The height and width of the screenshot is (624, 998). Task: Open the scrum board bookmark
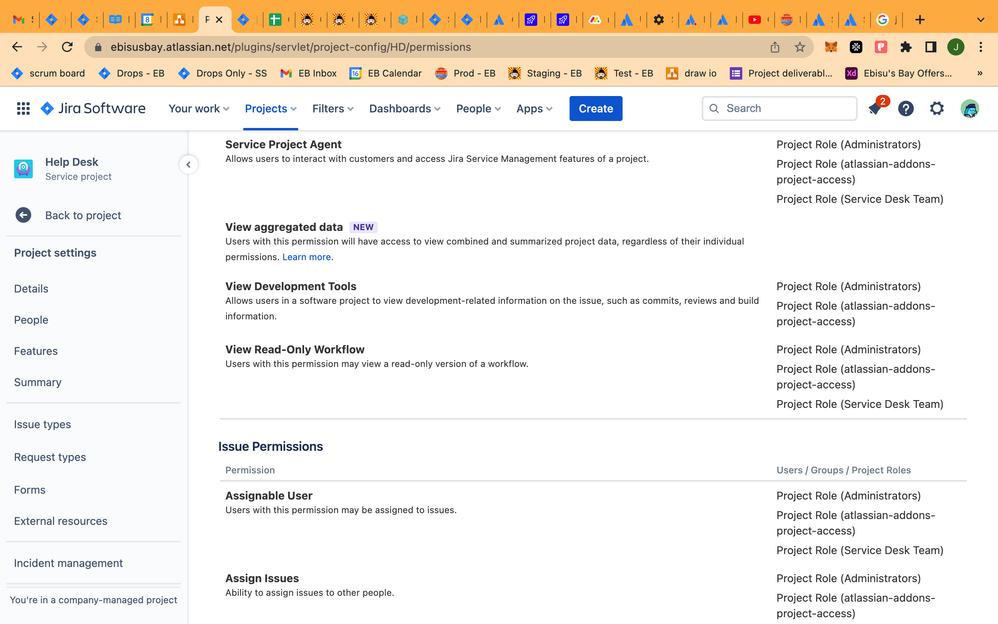(x=48, y=73)
